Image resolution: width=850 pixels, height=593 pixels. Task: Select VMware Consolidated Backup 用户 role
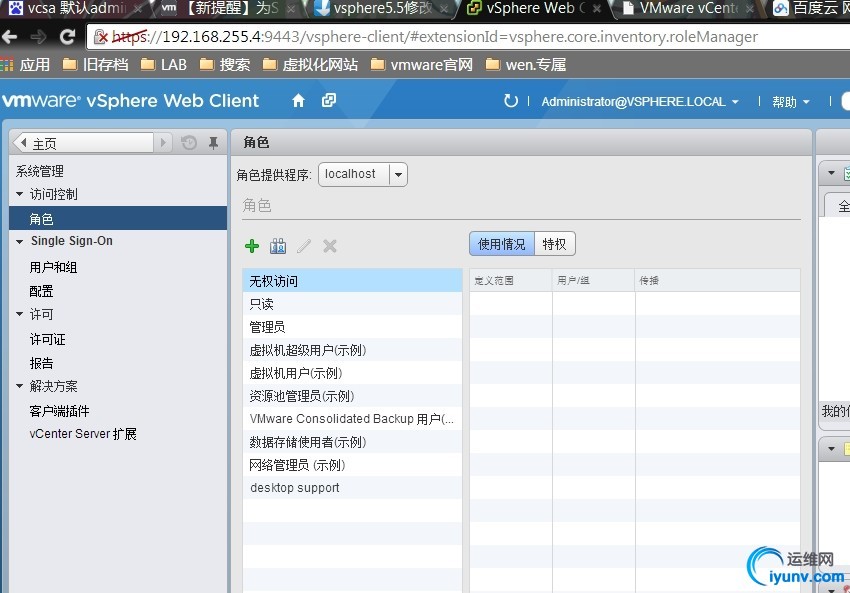352,419
